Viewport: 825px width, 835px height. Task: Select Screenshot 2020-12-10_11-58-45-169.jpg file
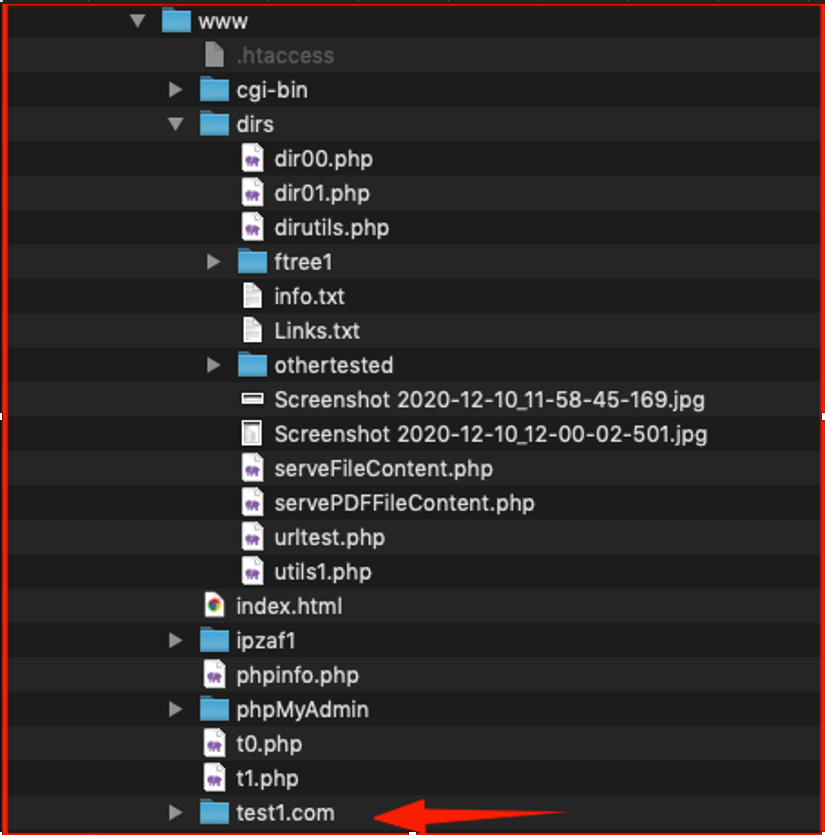489,400
